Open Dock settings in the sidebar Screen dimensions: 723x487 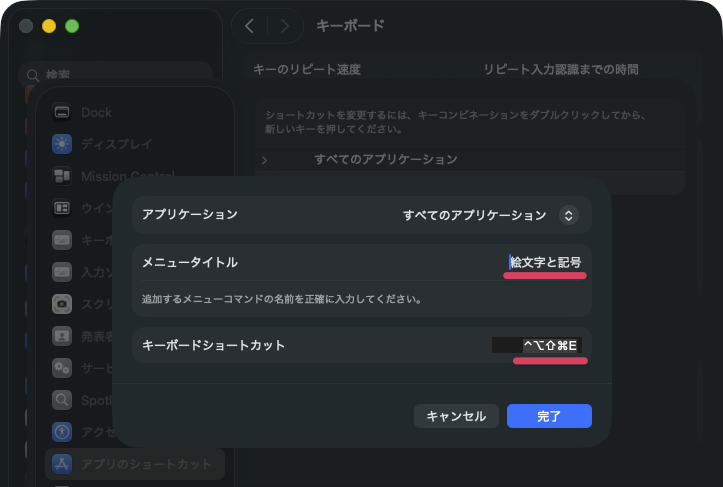coord(63,113)
